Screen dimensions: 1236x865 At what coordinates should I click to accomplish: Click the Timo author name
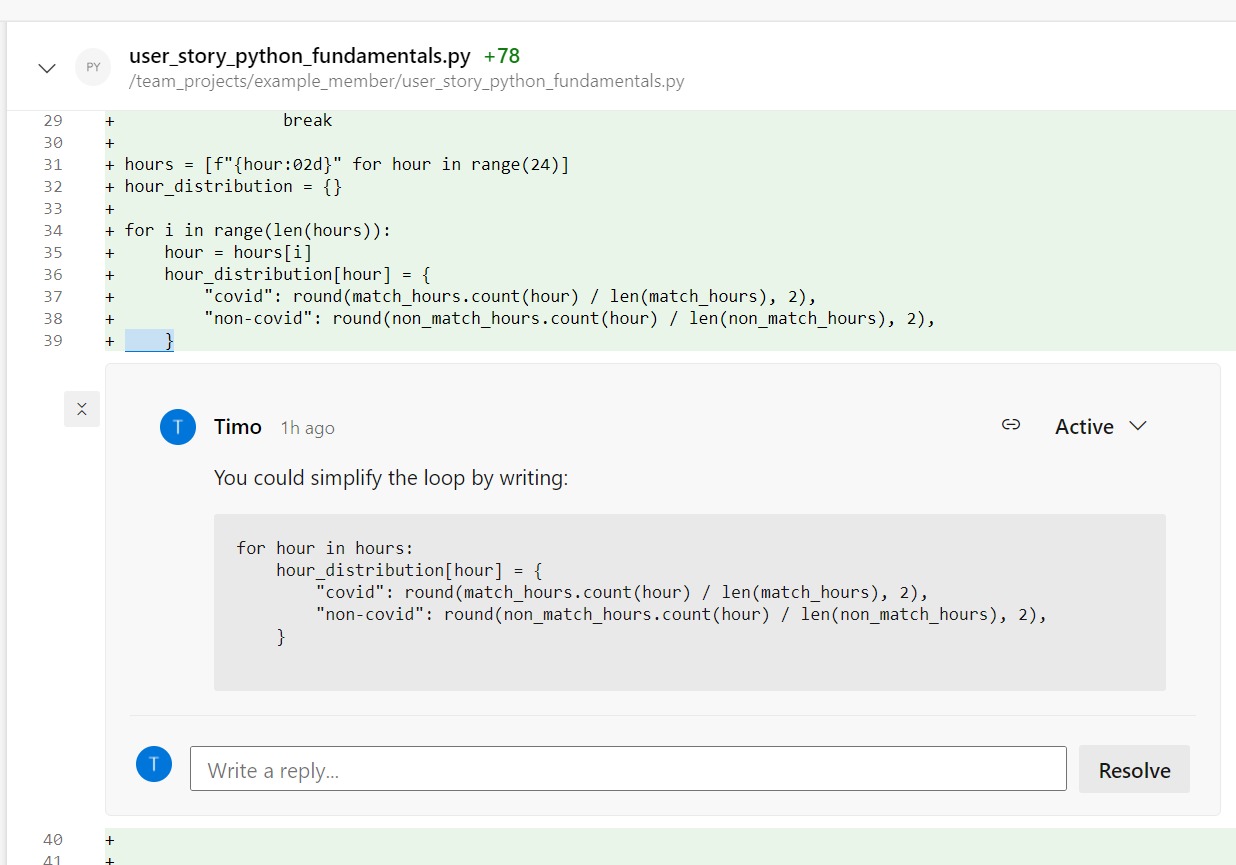pyautogui.click(x=238, y=427)
